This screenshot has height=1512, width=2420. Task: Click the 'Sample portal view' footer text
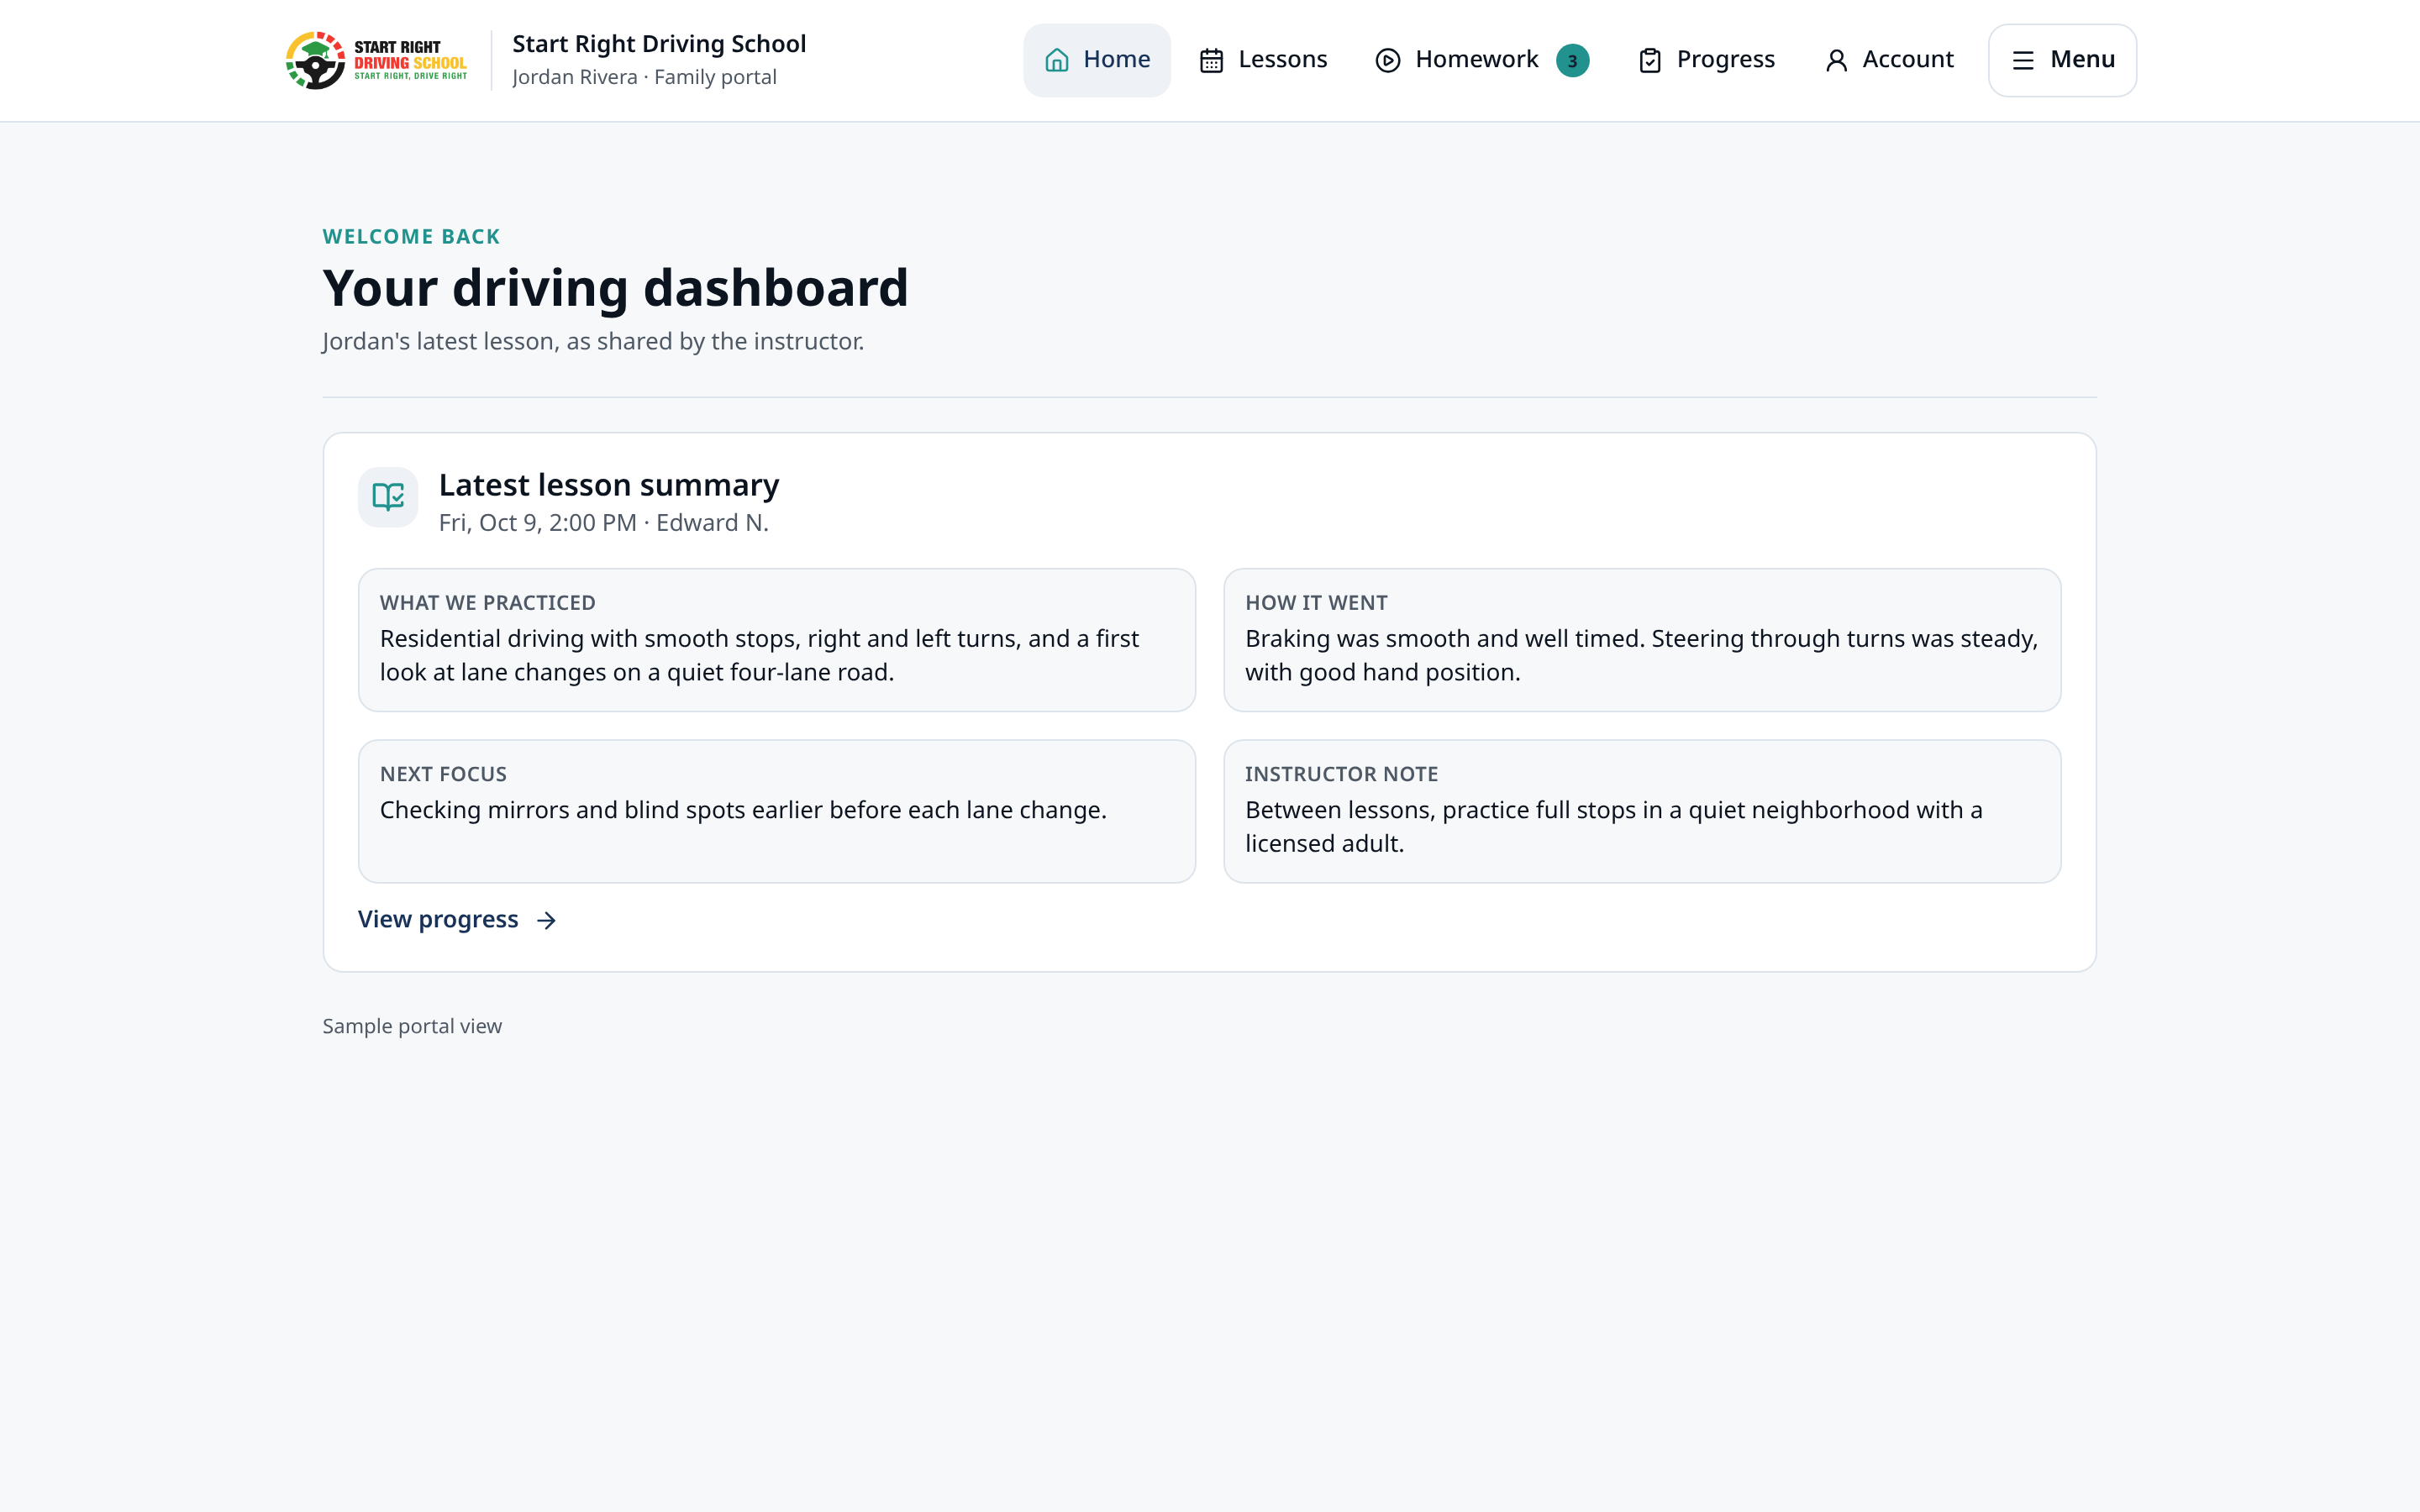[412, 1026]
